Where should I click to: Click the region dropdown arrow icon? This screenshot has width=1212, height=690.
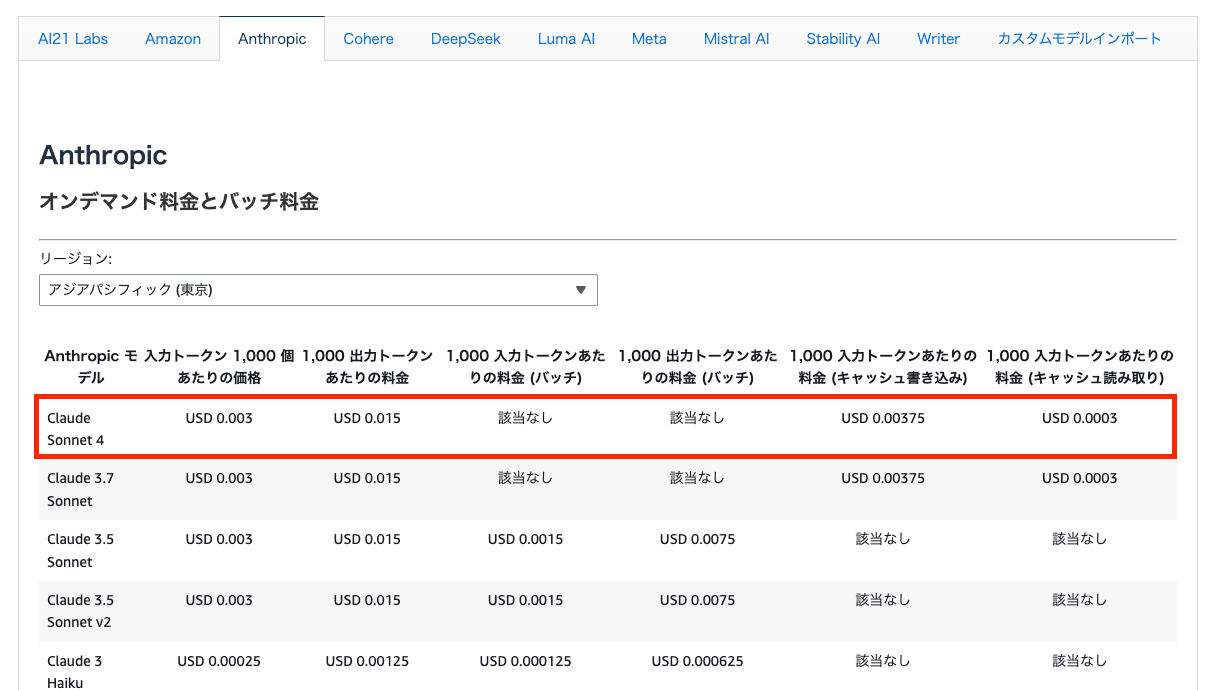(x=581, y=290)
